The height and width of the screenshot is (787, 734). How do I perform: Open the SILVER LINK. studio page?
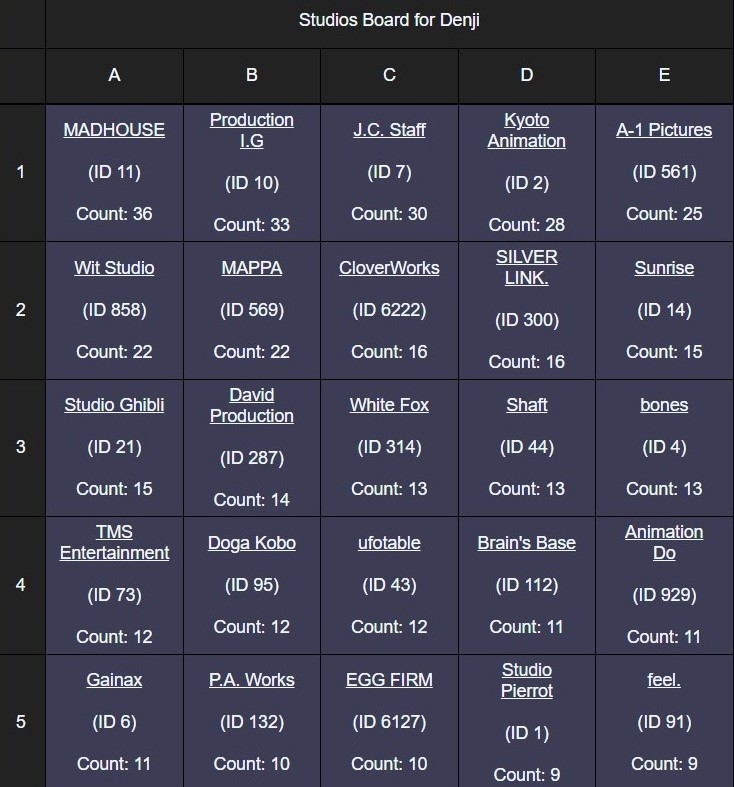pyautogui.click(x=526, y=267)
